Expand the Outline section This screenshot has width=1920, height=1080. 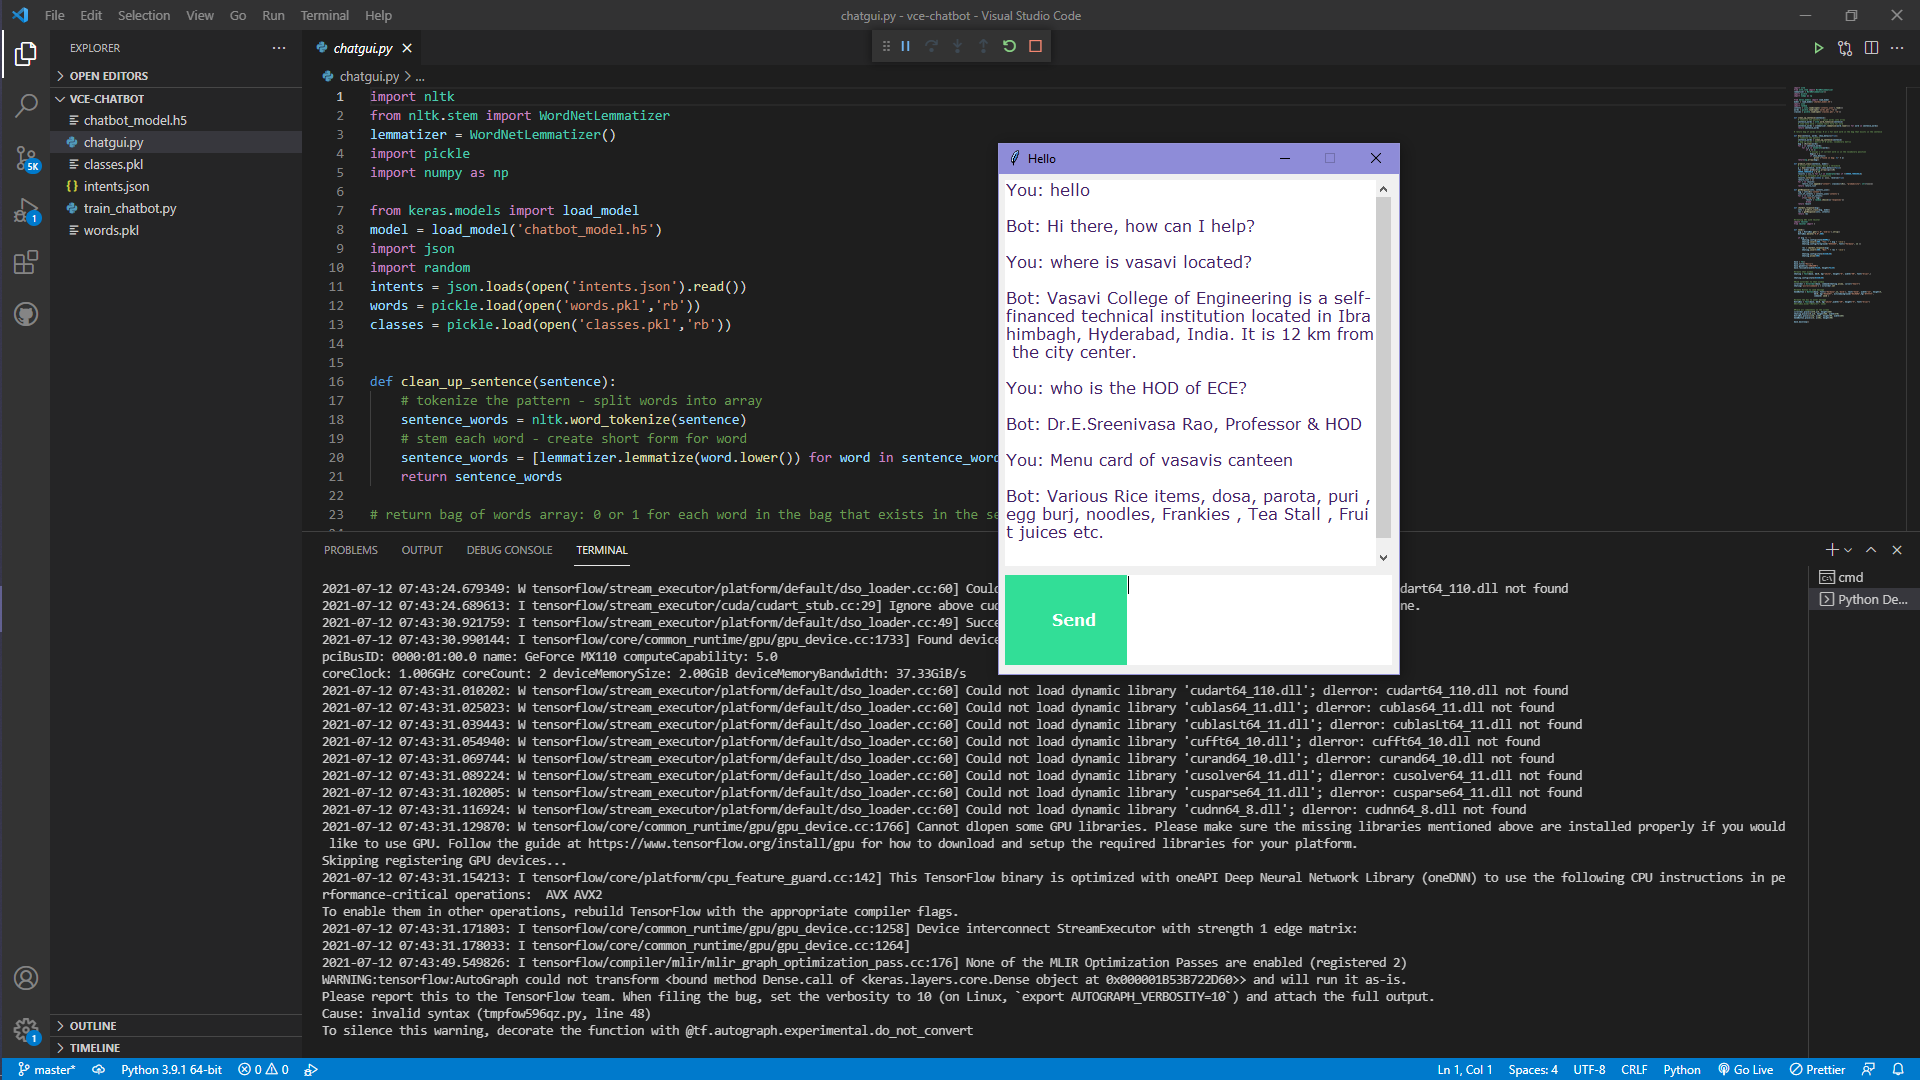(x=176, y=1026)
